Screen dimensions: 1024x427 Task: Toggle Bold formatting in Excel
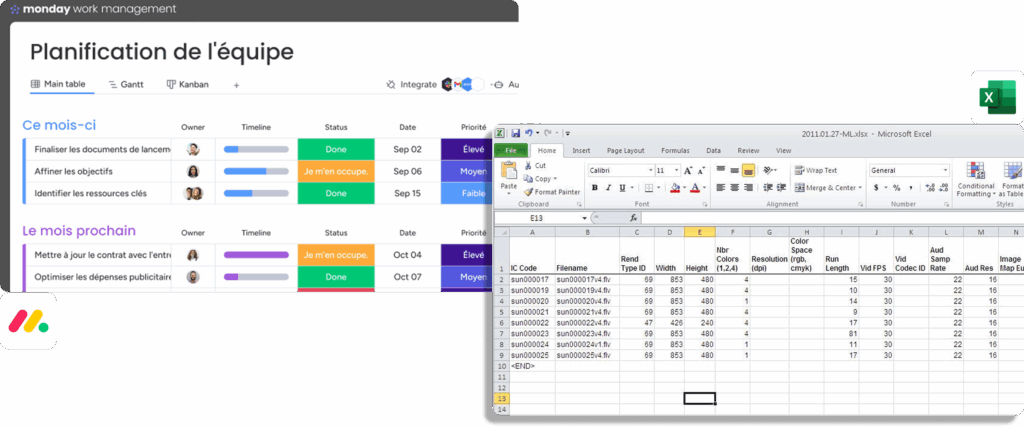click(594, 188)
